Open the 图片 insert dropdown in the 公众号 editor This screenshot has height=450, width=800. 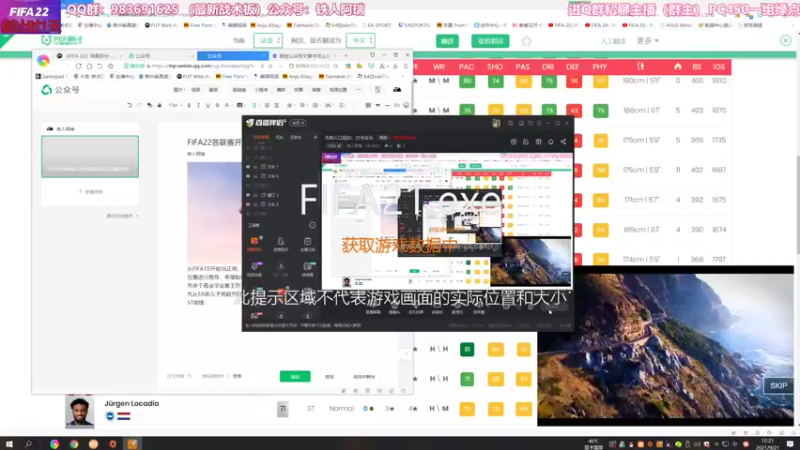point(178,90)
